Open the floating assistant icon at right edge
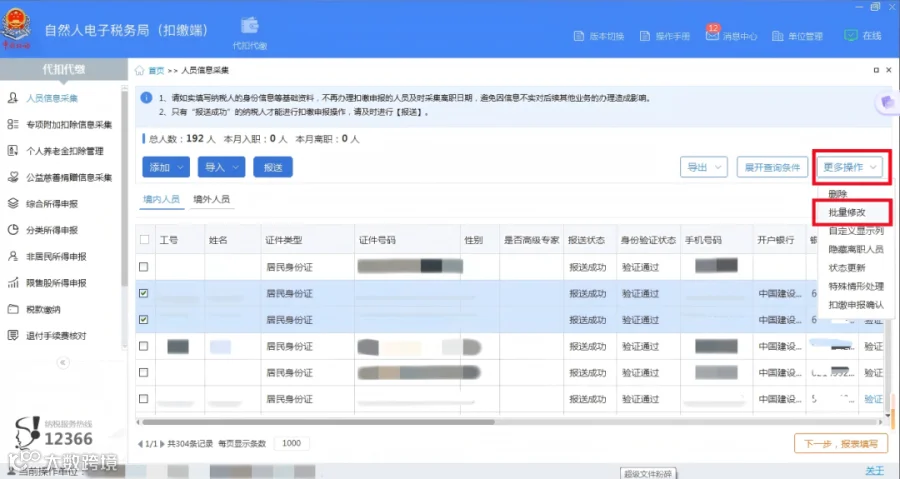The image size is (900, 479). tap(887, 103)
